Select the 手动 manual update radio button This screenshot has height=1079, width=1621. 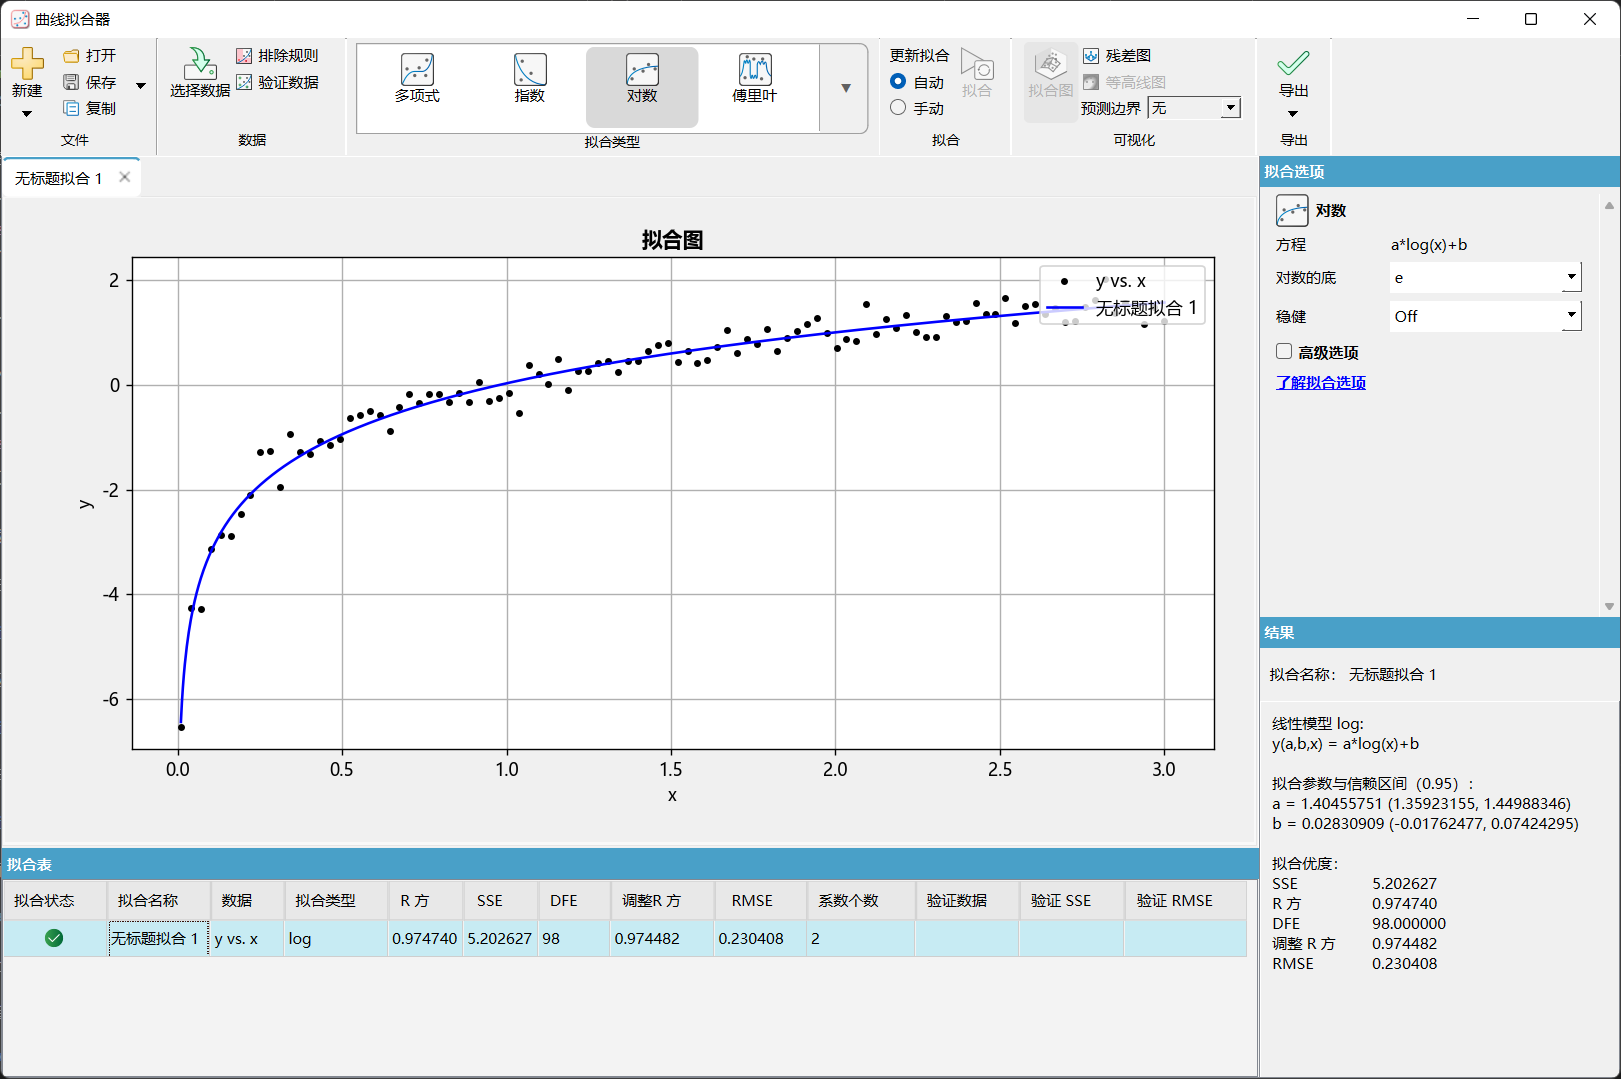tap(898, 108)
